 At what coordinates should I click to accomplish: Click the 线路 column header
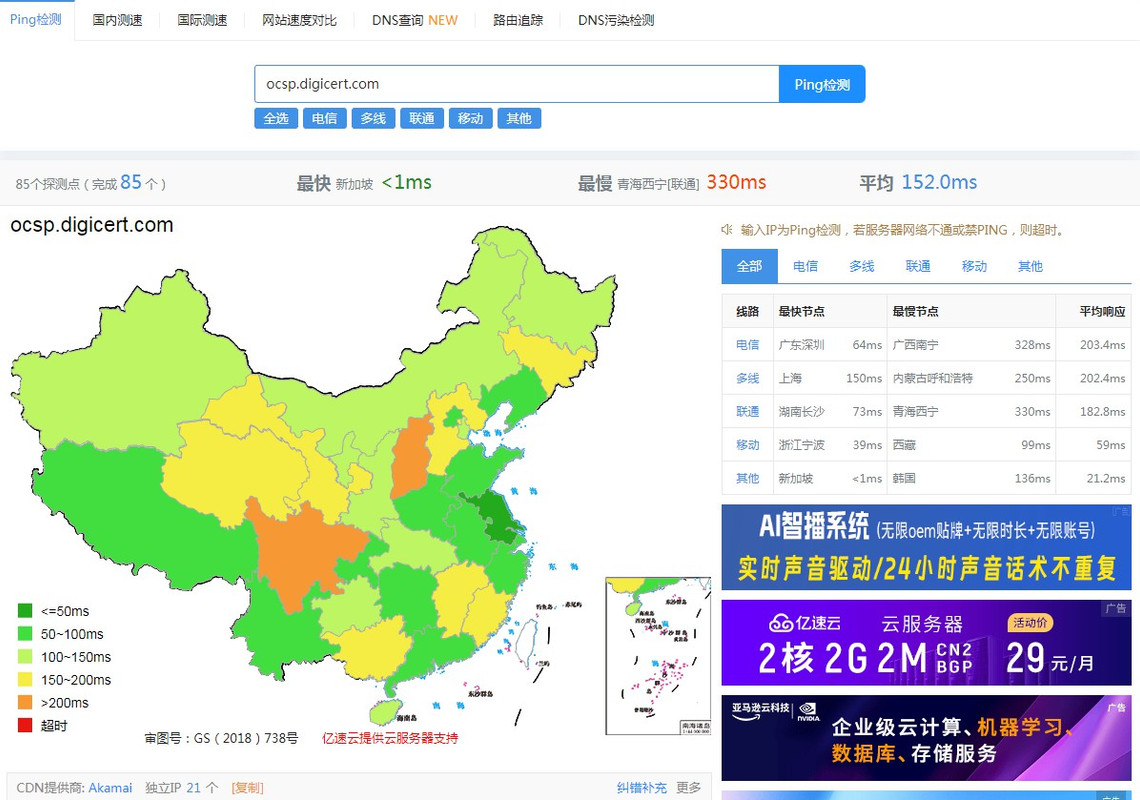pyautogui.click(x=747, y=311)
